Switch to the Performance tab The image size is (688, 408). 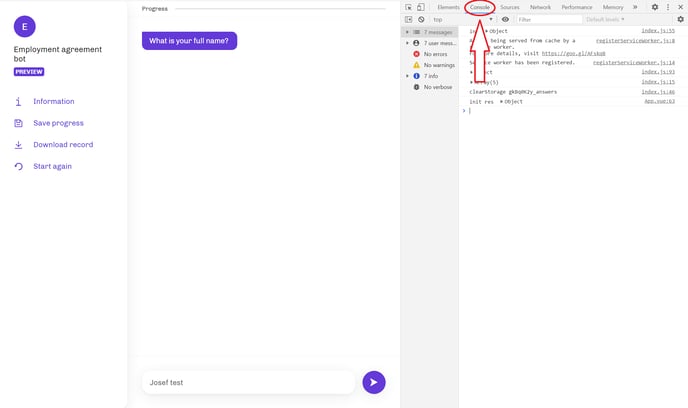[577, 7]
